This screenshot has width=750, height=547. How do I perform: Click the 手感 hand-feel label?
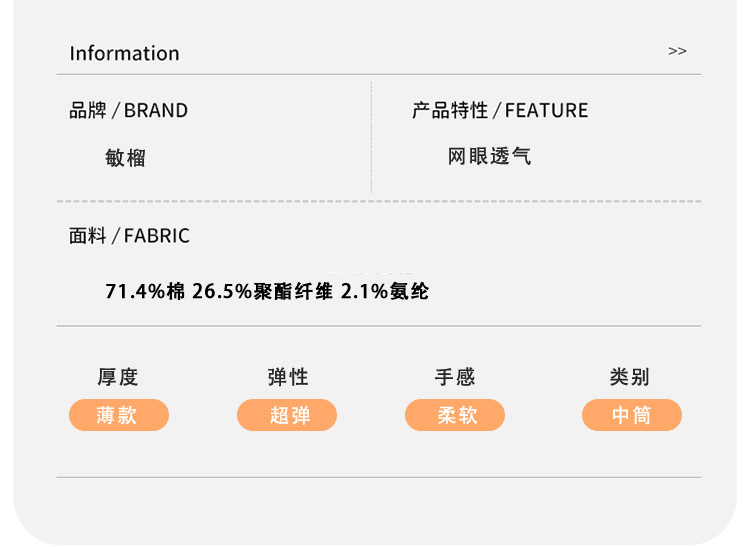[455, 377]
